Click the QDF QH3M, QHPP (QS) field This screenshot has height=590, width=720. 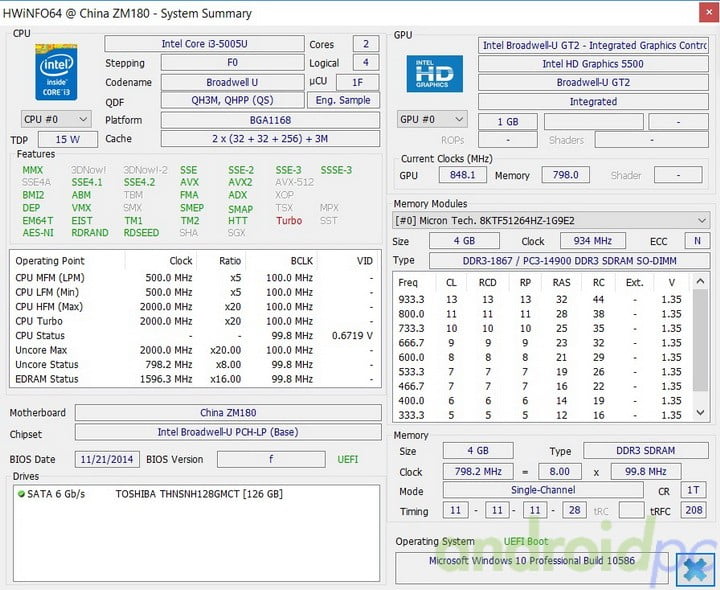tap(232, 100)
